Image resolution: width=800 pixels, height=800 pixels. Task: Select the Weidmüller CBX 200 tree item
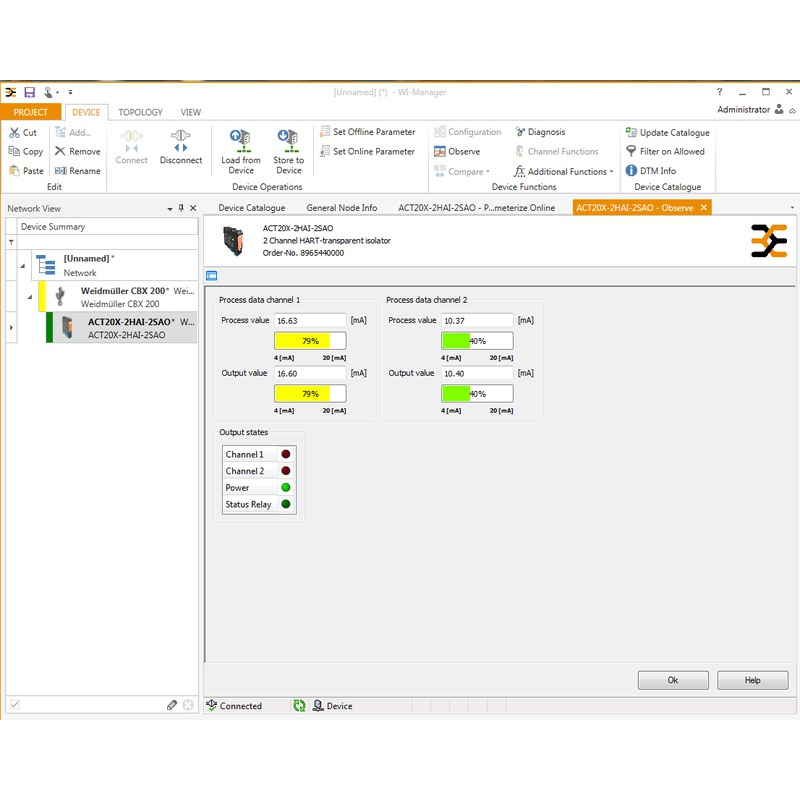[118, 297]
